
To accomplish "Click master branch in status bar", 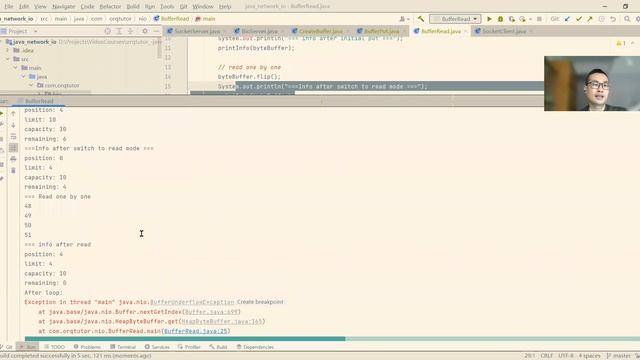I will click(618, 356).
